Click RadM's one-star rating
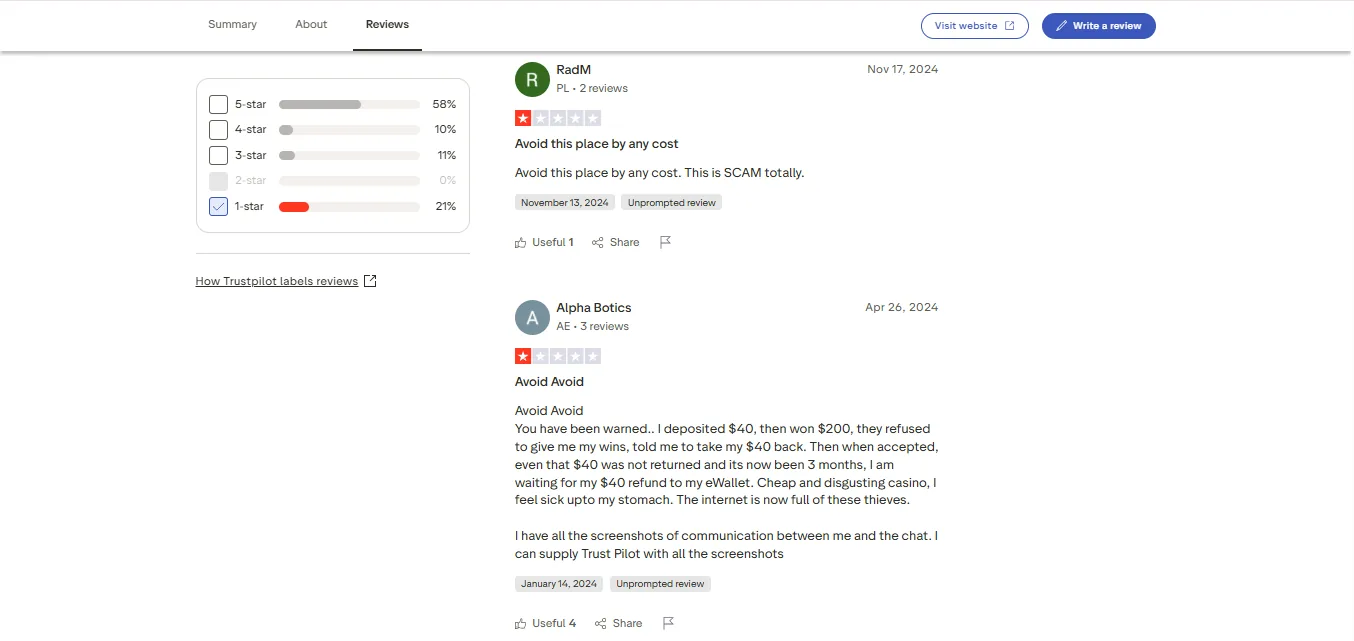 click(x=558, y=118)
